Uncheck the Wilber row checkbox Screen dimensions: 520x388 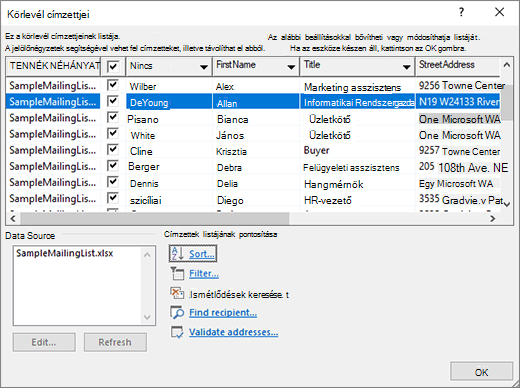113,85
